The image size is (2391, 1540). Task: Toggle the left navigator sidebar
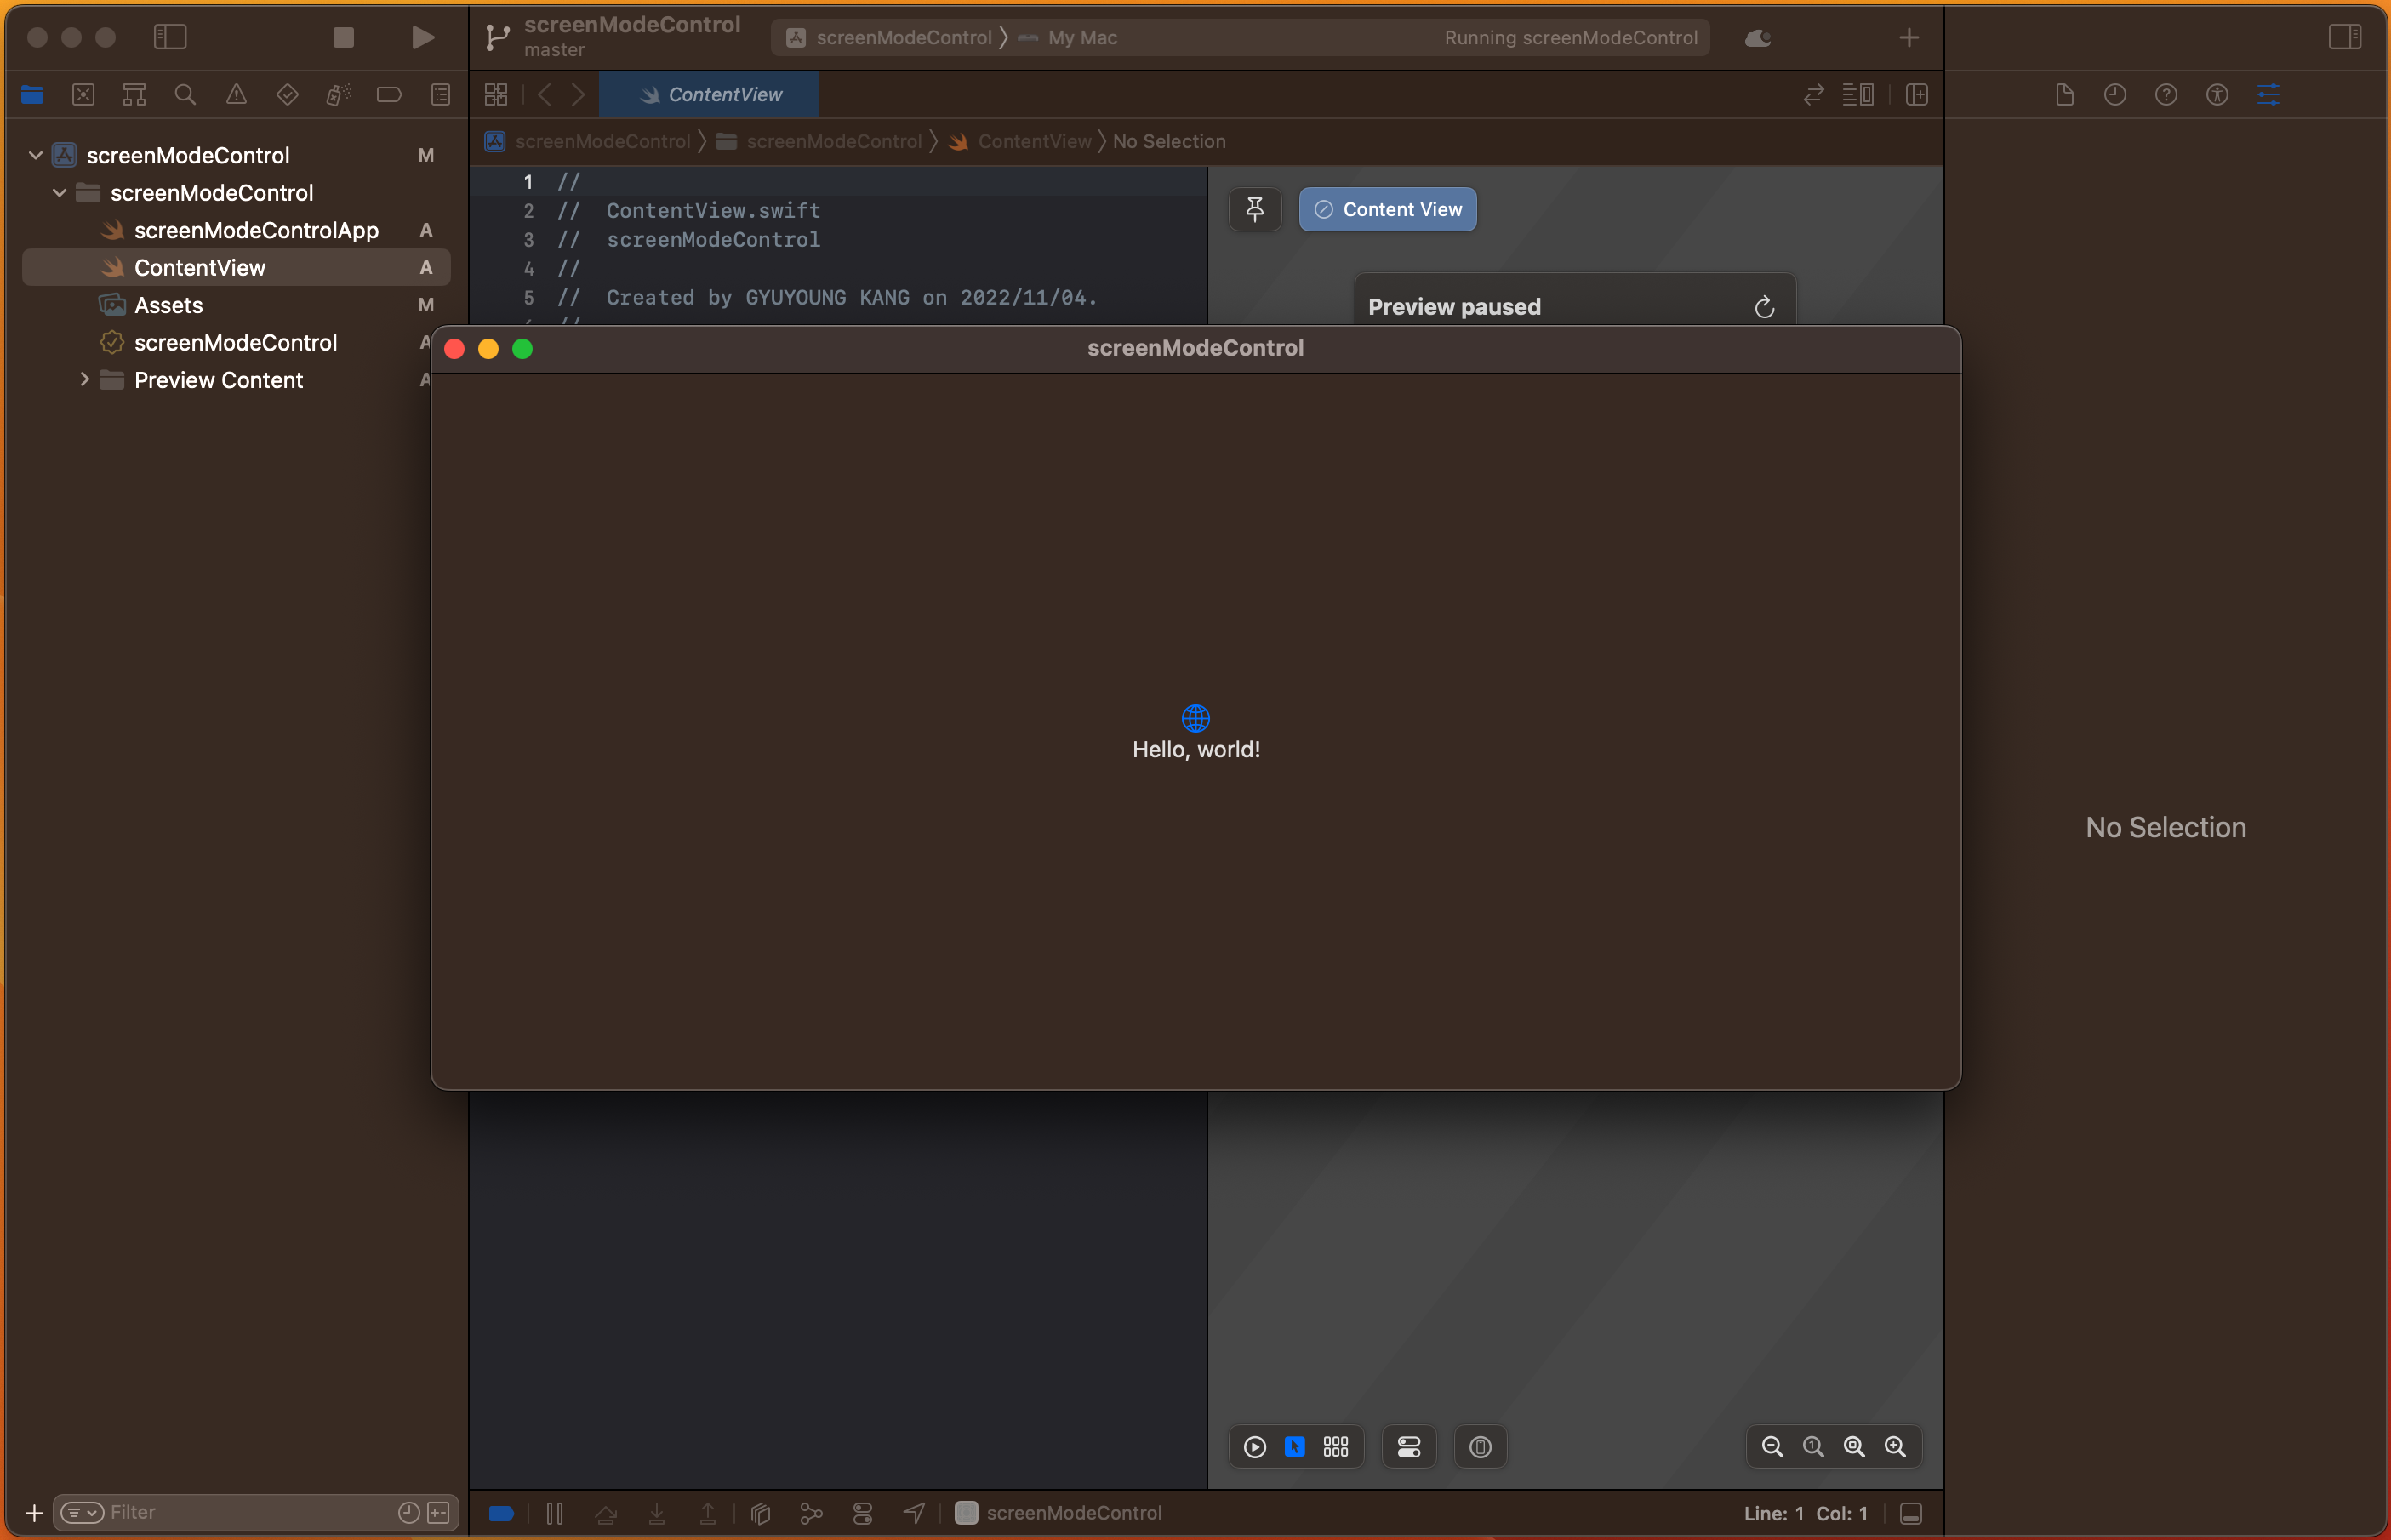point(170,38)
